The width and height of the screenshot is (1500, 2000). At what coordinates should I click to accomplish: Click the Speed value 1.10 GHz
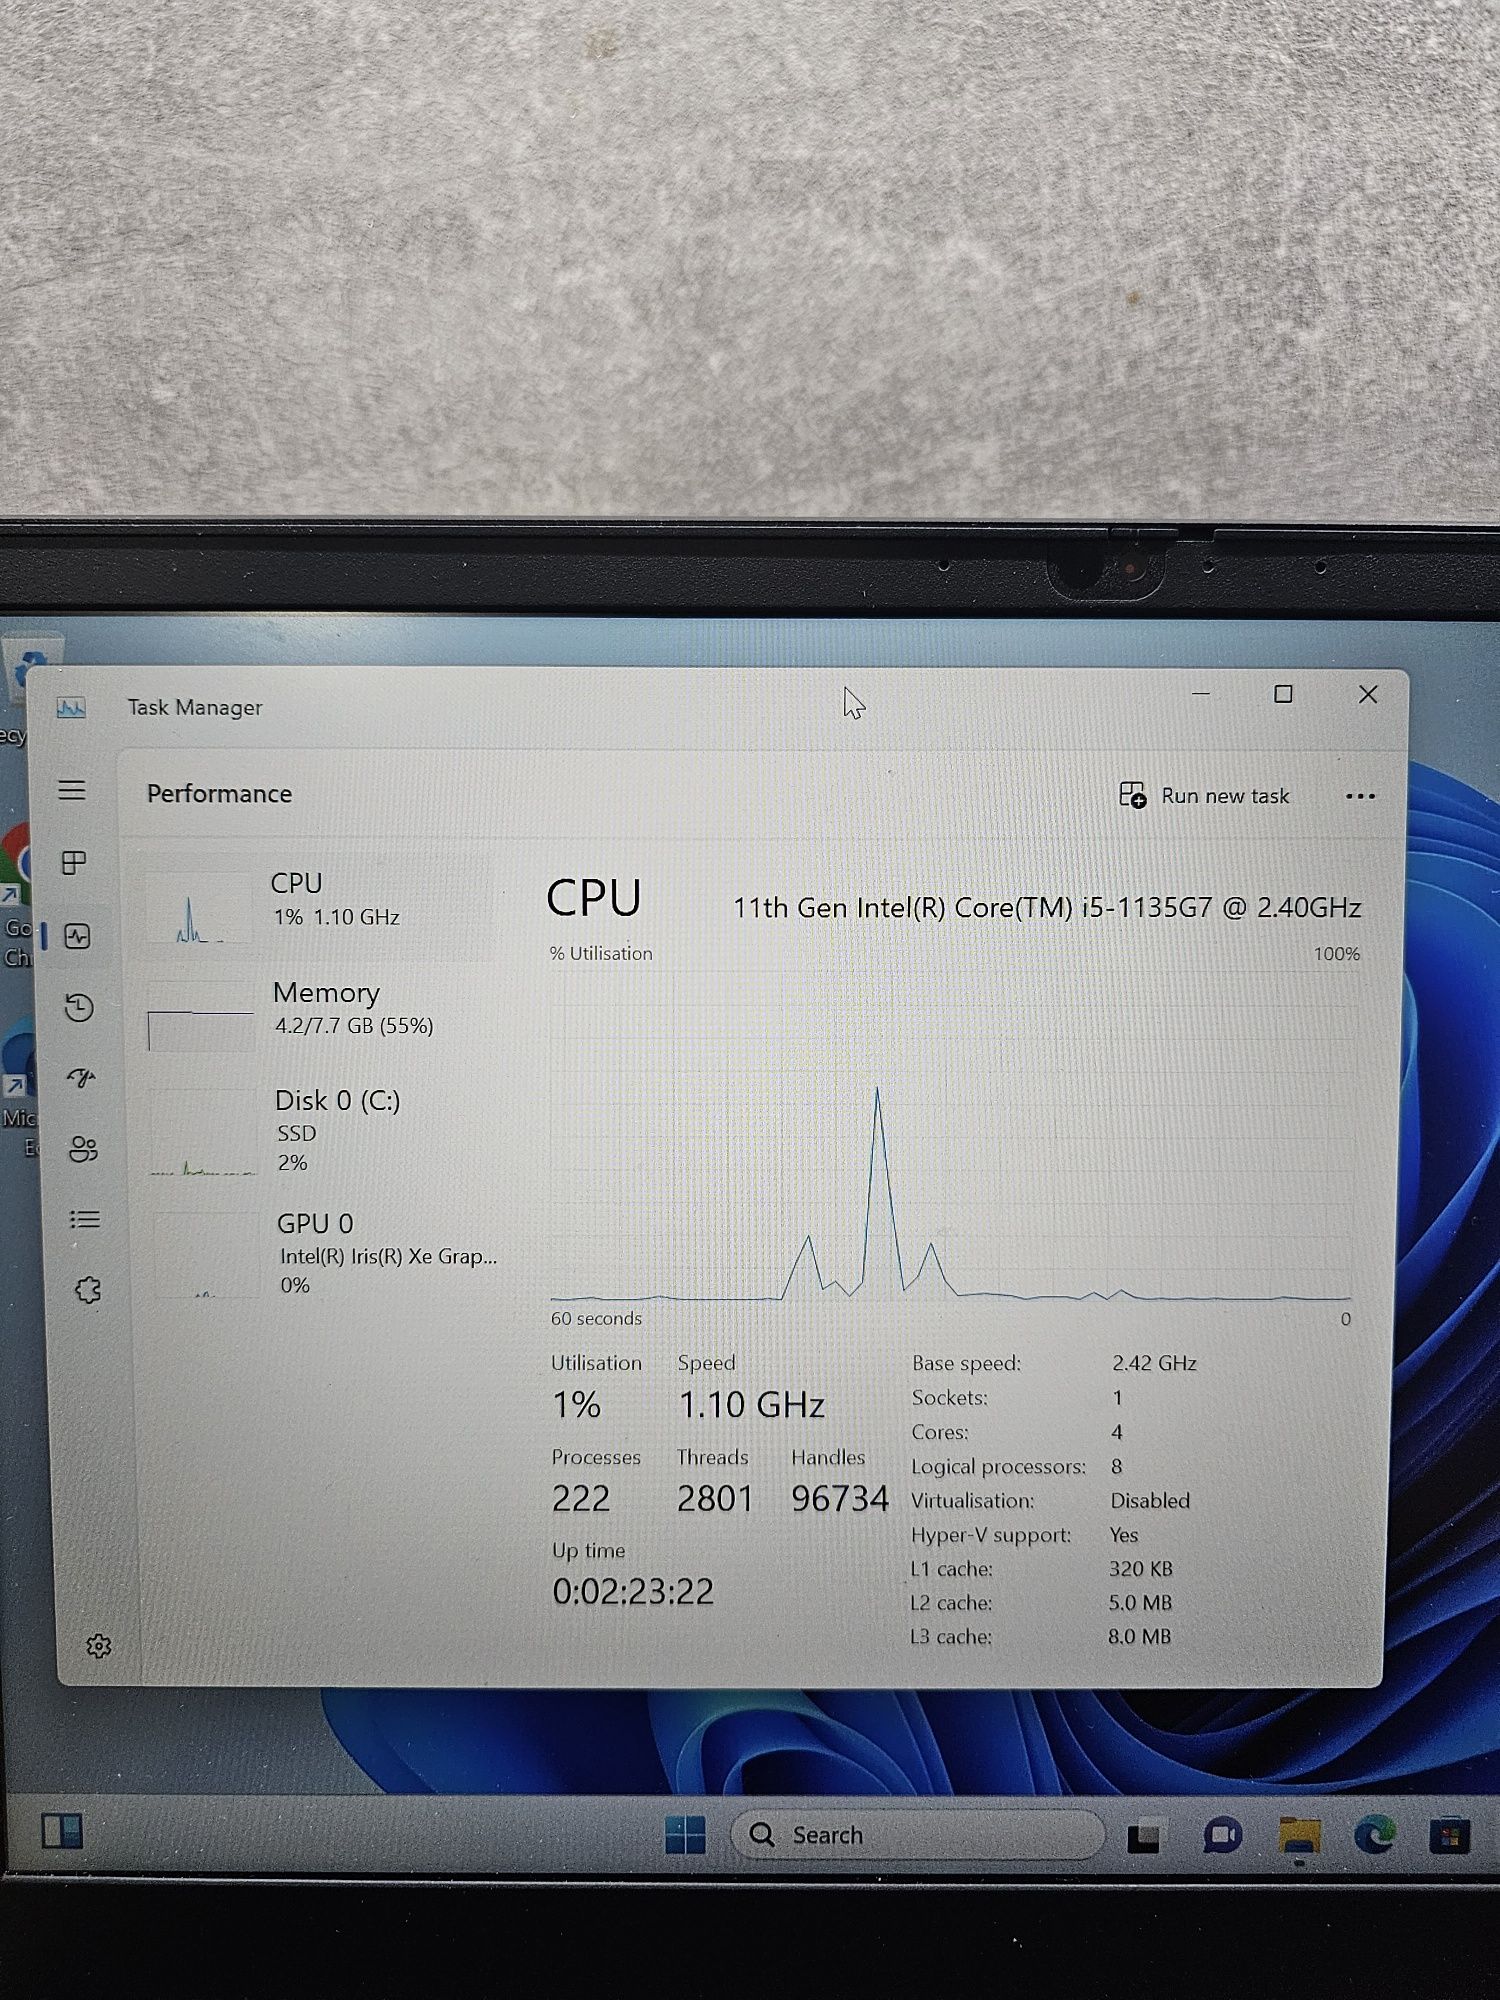(x=752, y=1405)
